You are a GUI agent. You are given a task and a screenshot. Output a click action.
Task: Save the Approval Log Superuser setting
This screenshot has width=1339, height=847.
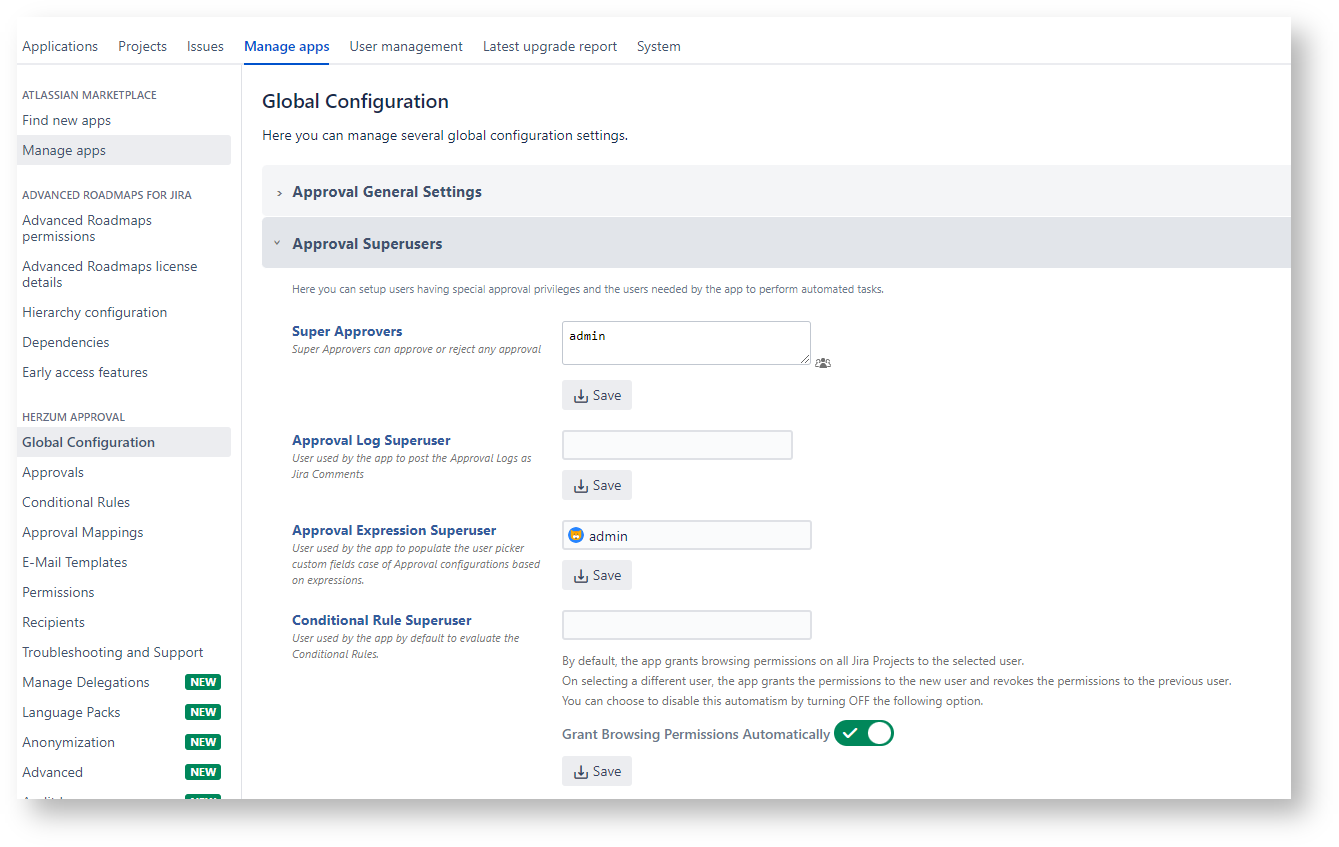tap(597, 485)
